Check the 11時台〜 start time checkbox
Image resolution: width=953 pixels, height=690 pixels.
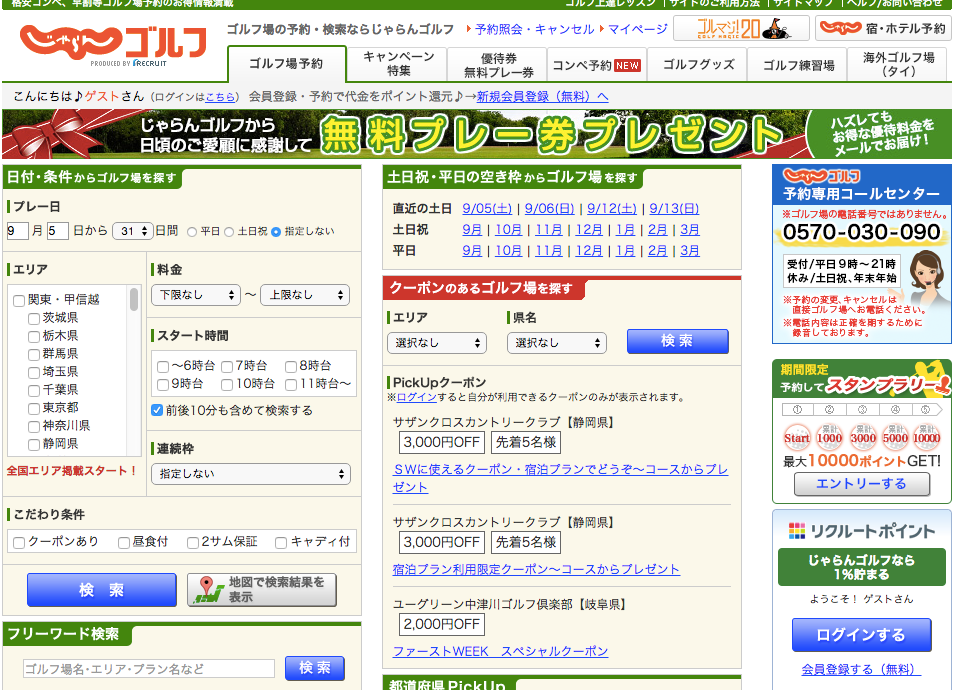[x=291, y=385]
